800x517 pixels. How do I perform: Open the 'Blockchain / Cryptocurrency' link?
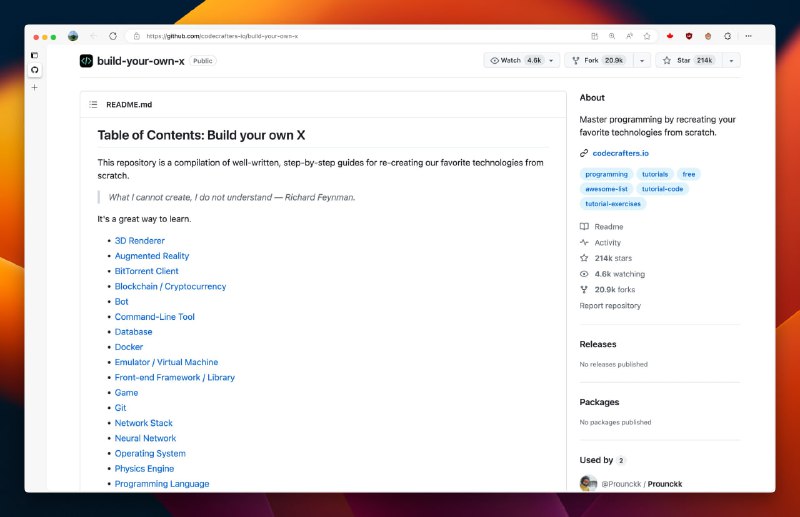(170, 286)
